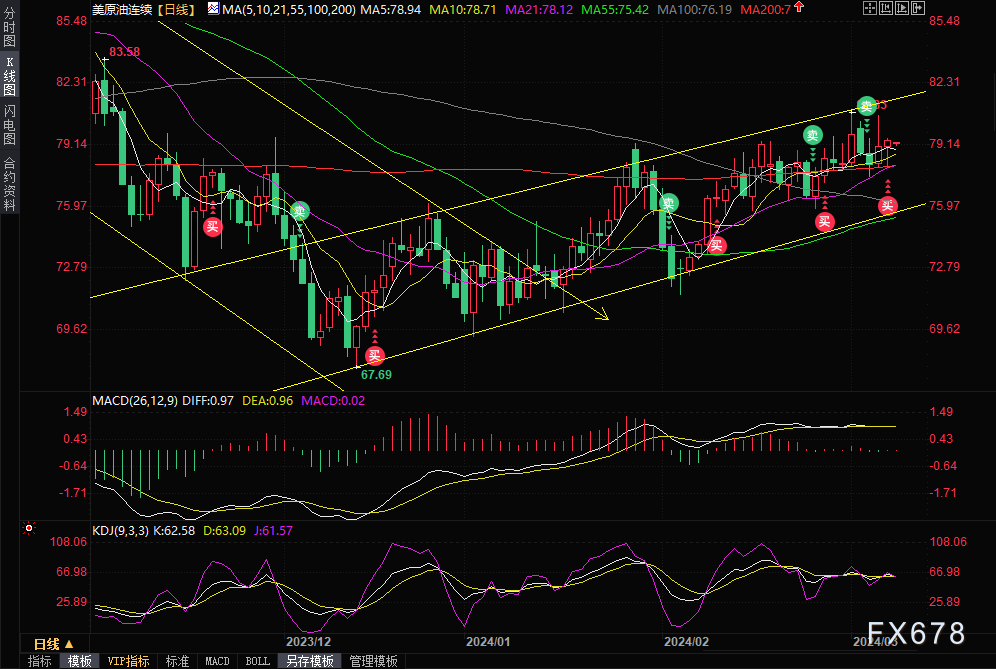
Task: Click the MA(5,10,21,55,100,200) parameters label
Action: click(289, 10)
